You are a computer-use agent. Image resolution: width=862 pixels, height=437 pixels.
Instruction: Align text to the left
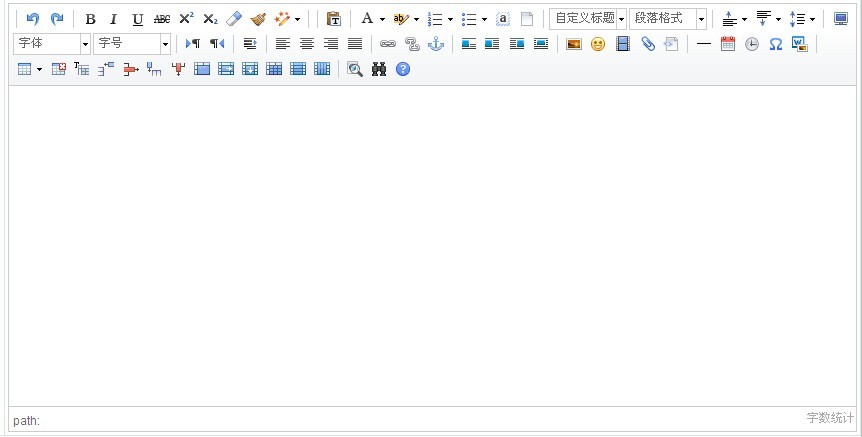(x=283, y=44)
